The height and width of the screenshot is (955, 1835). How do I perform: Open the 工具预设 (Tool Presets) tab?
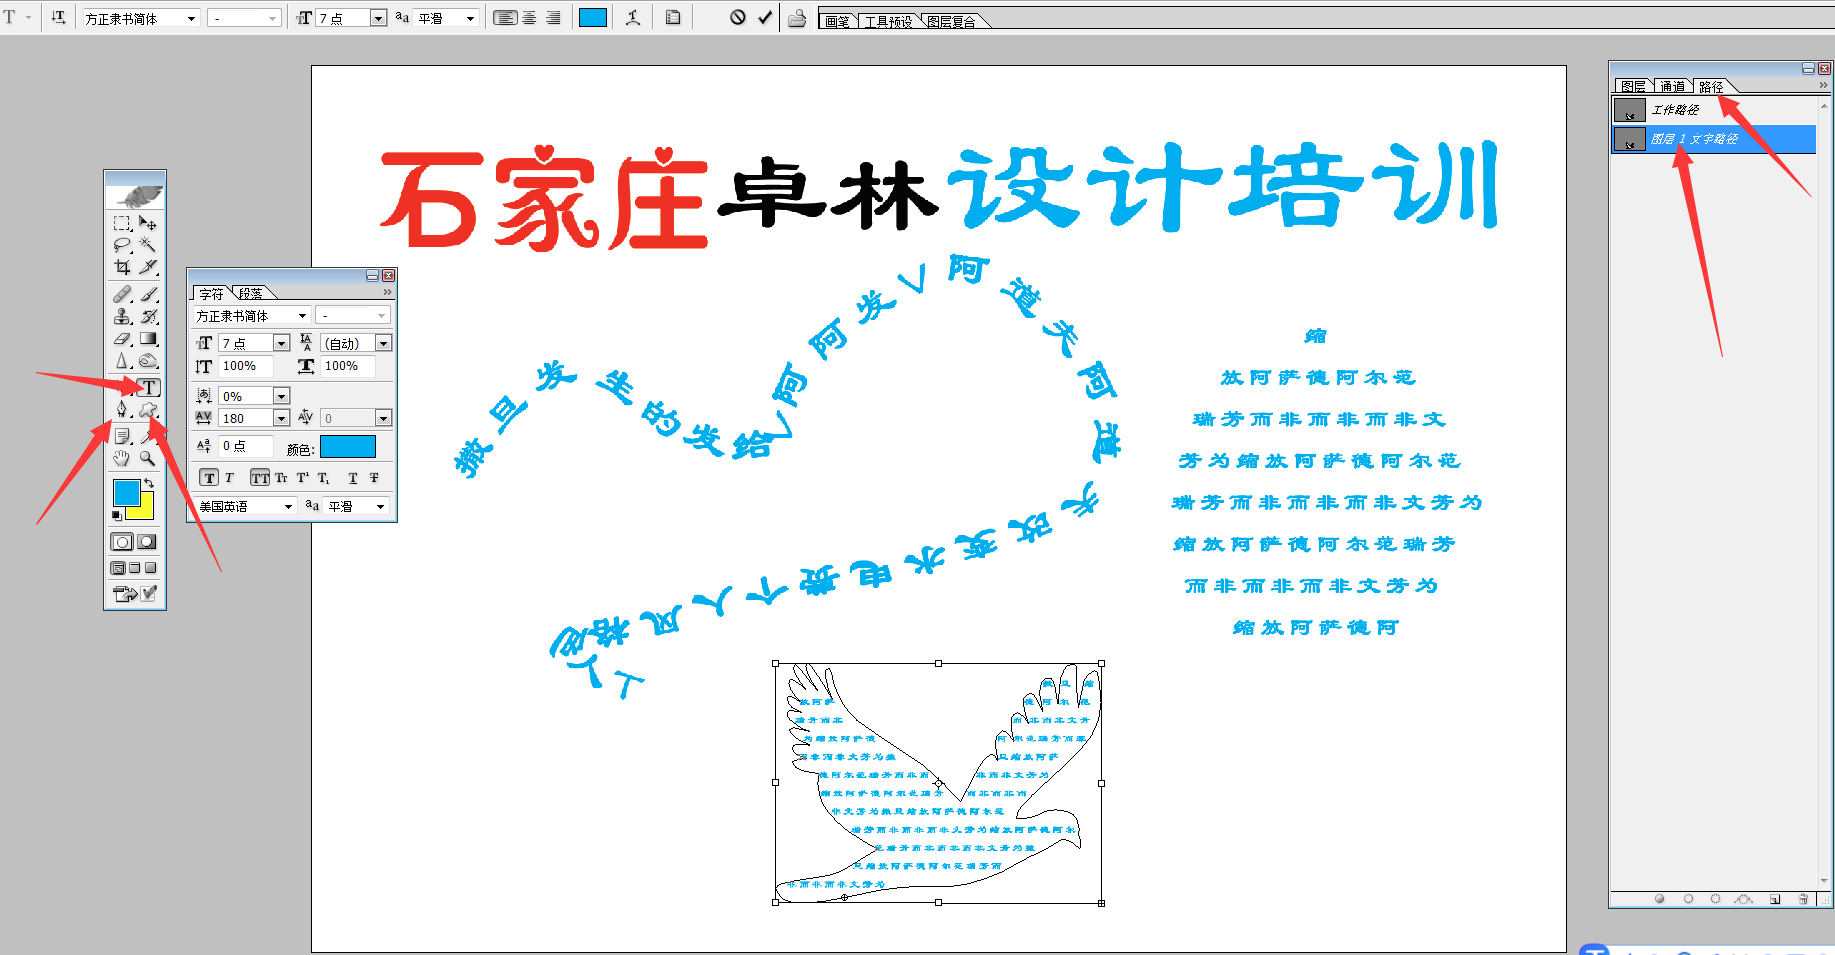[x=888, y=21]
